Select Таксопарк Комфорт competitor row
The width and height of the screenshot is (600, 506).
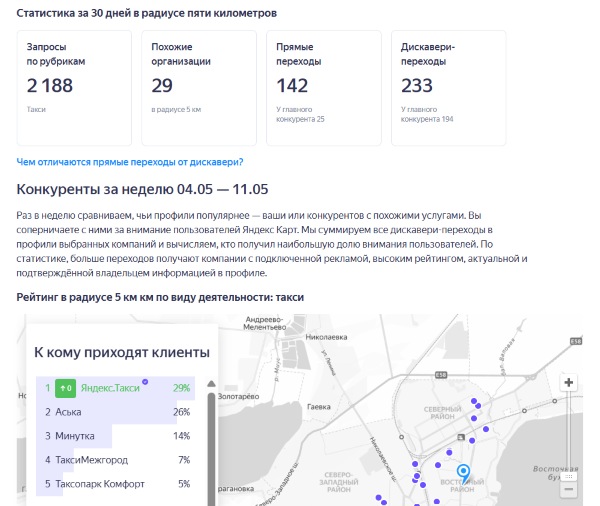pos(116,484)
